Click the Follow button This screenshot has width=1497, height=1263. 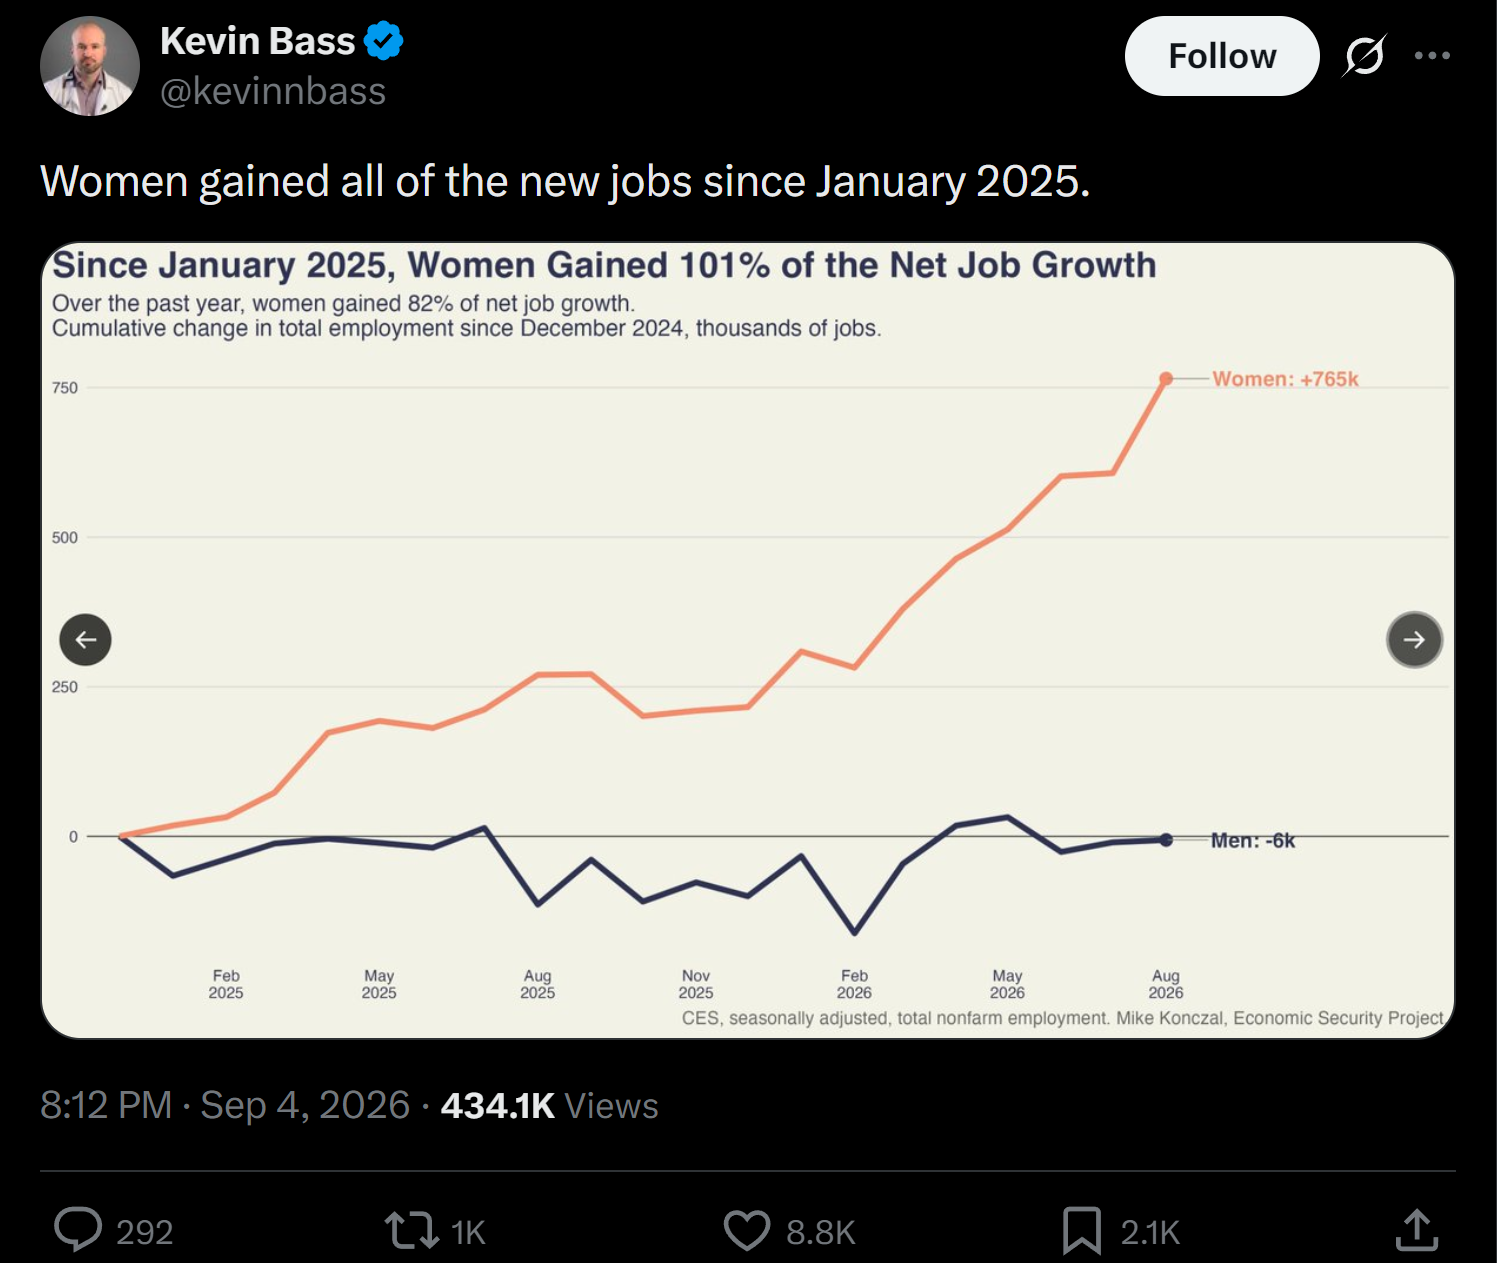(1222, 56)
